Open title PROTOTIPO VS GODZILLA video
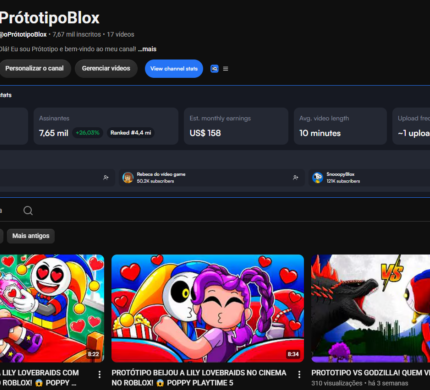 371,373
